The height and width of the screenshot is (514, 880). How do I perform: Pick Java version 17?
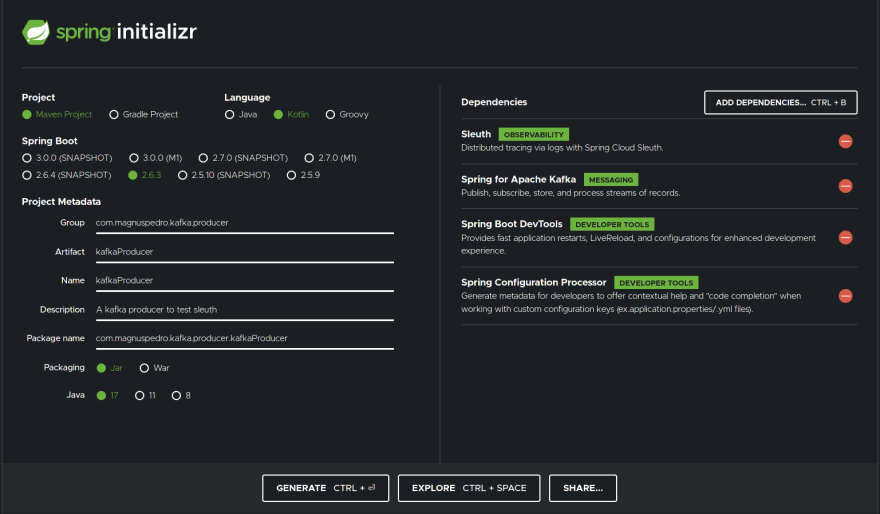pyautogui.click(x=107, y=396)
